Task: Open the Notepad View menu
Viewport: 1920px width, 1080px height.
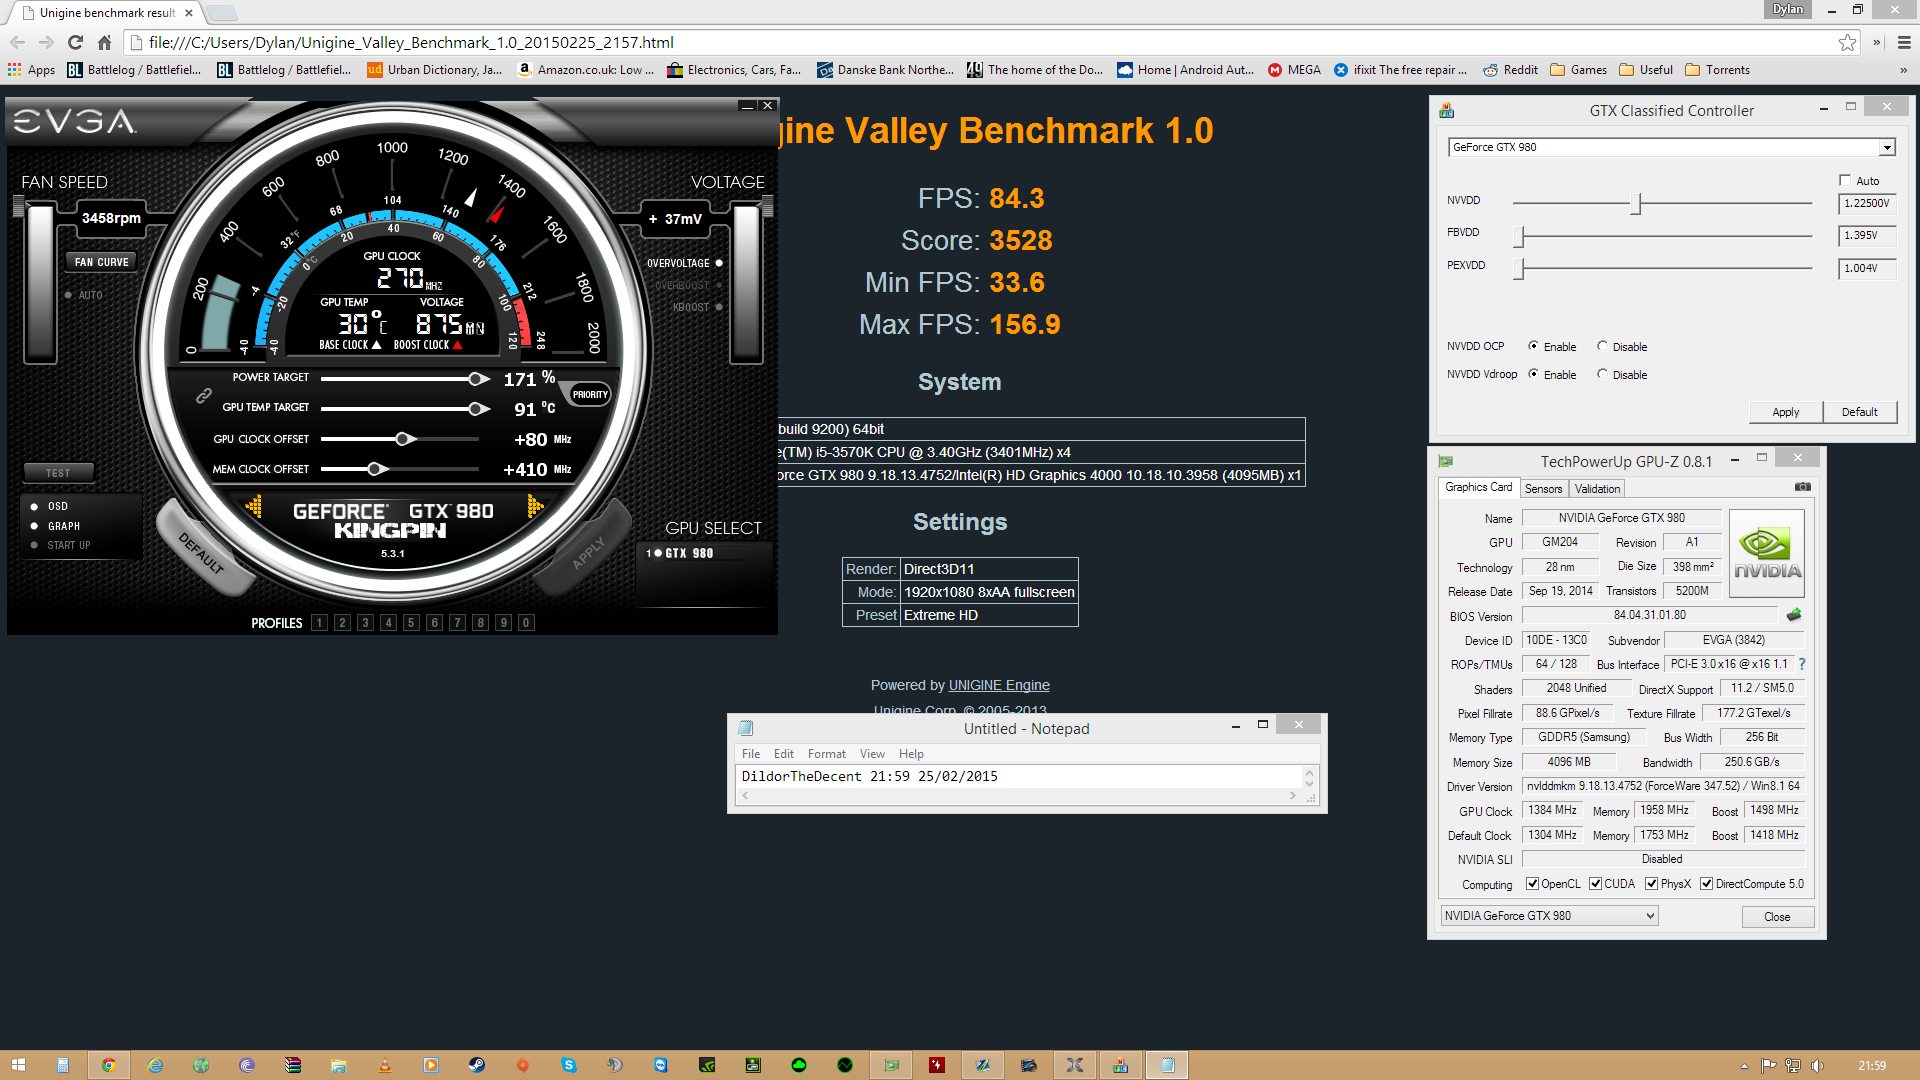Action: (x=872, y=754)
